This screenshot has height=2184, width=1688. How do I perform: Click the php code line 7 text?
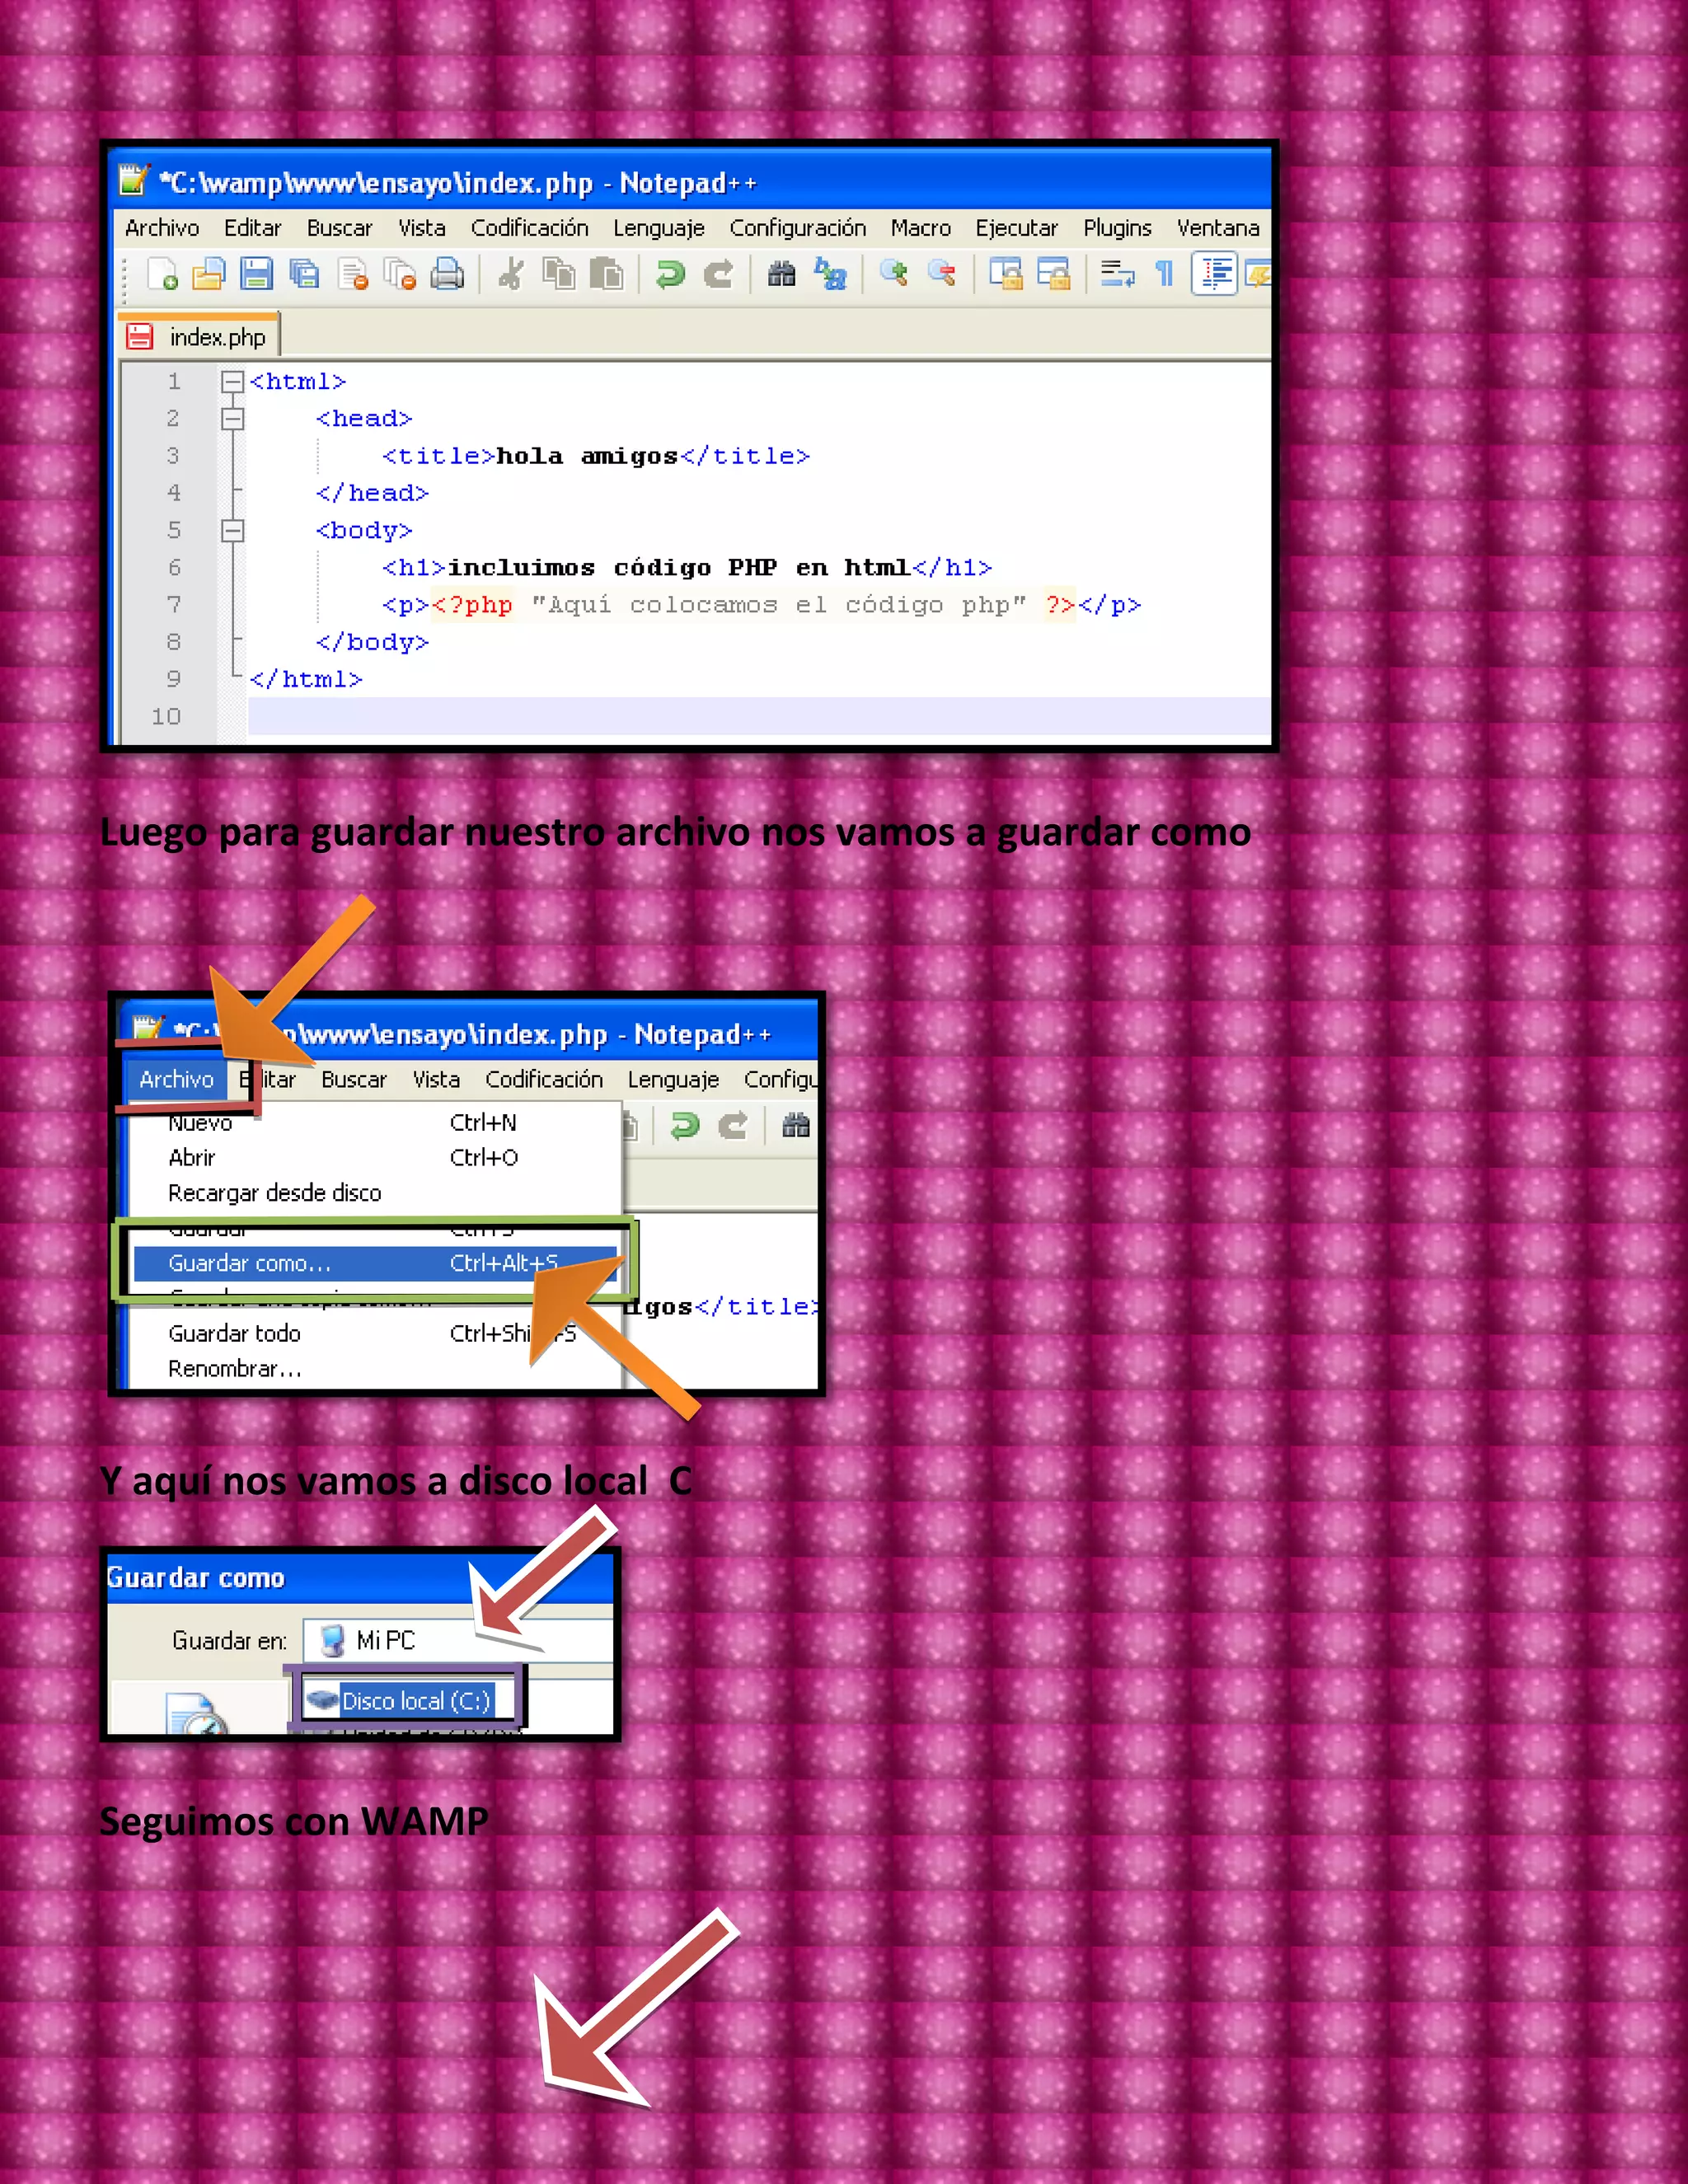pyautogui.click(x=761, y=604)
